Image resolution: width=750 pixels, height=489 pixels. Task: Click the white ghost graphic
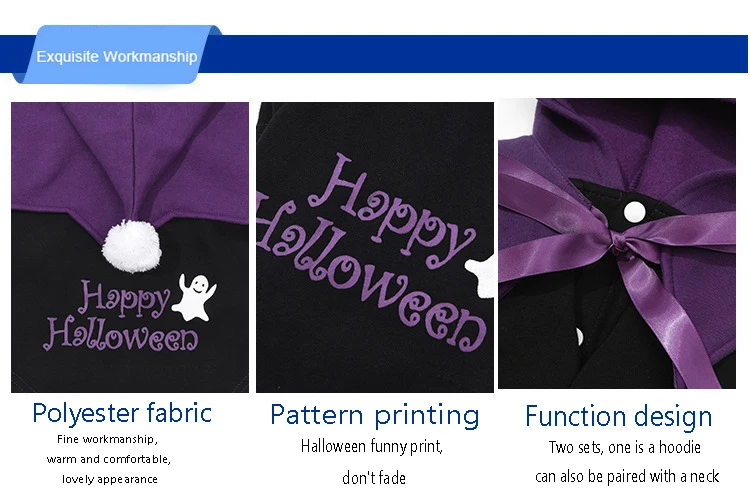195,298
